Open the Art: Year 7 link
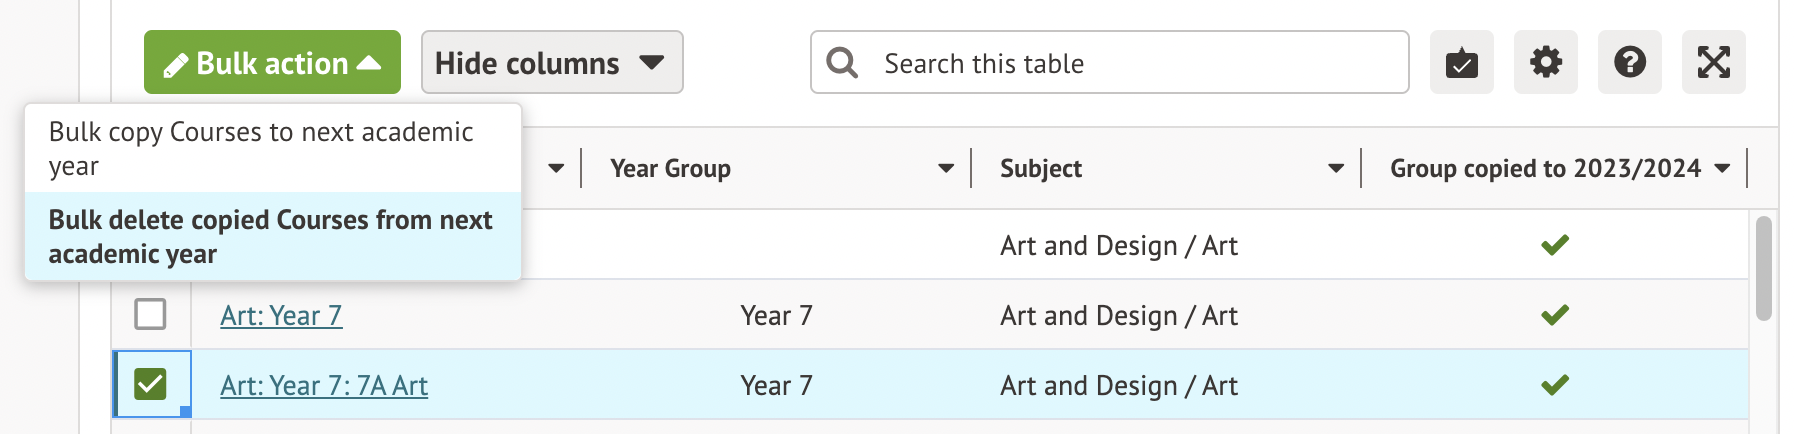This screenshot has width=1794, height=434. (281, 316)
